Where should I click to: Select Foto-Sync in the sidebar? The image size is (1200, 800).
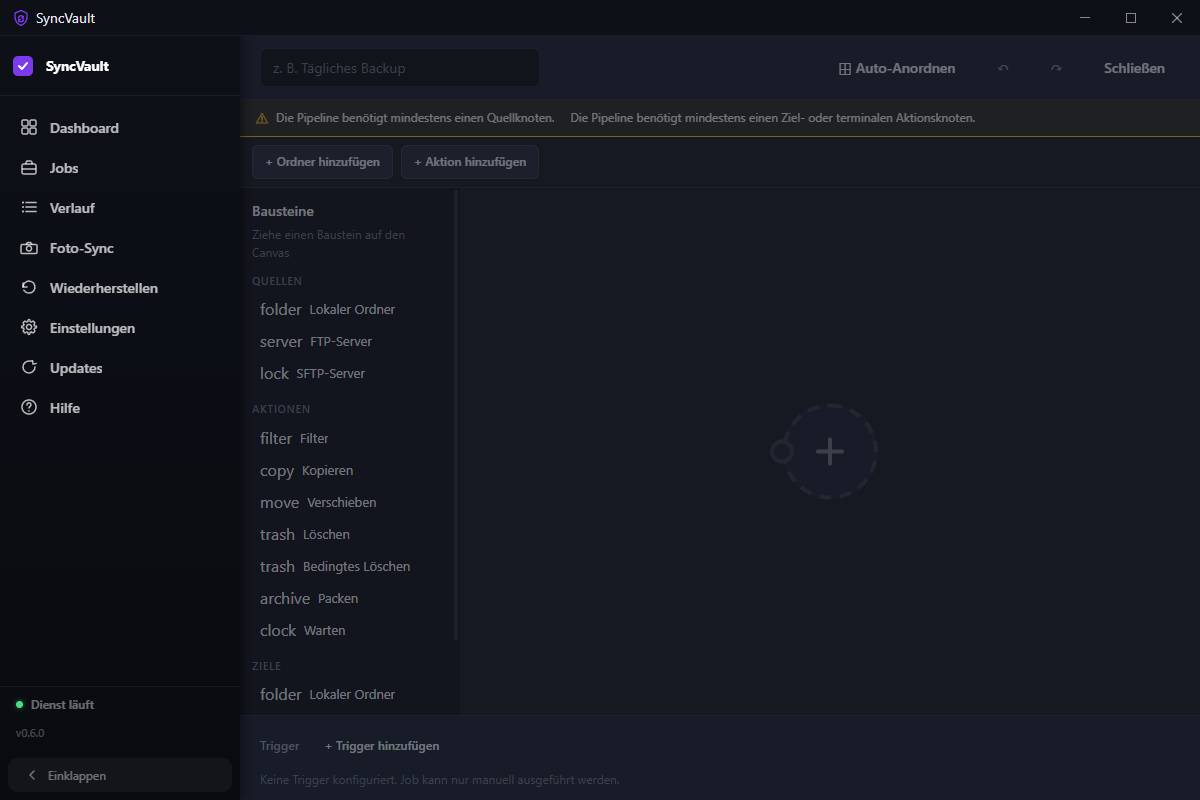[x=120, y=248]
